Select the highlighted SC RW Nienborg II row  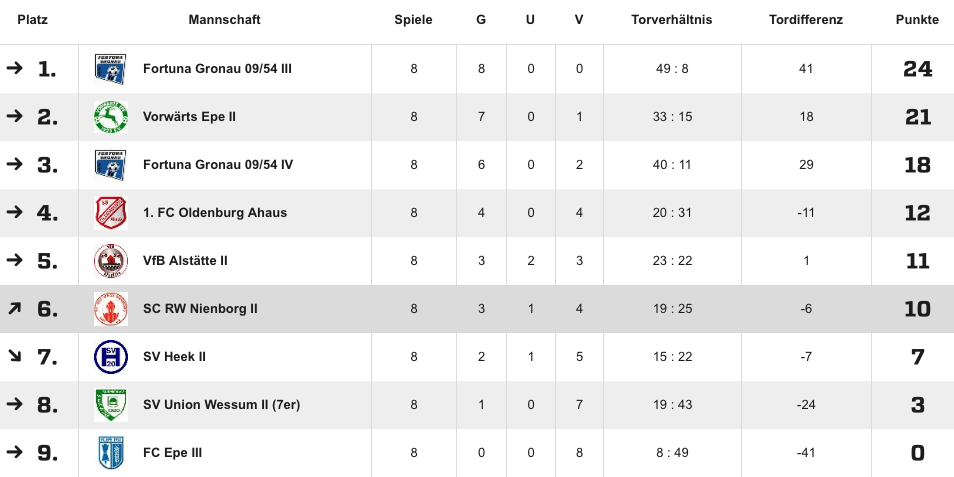tap(477, 309)
